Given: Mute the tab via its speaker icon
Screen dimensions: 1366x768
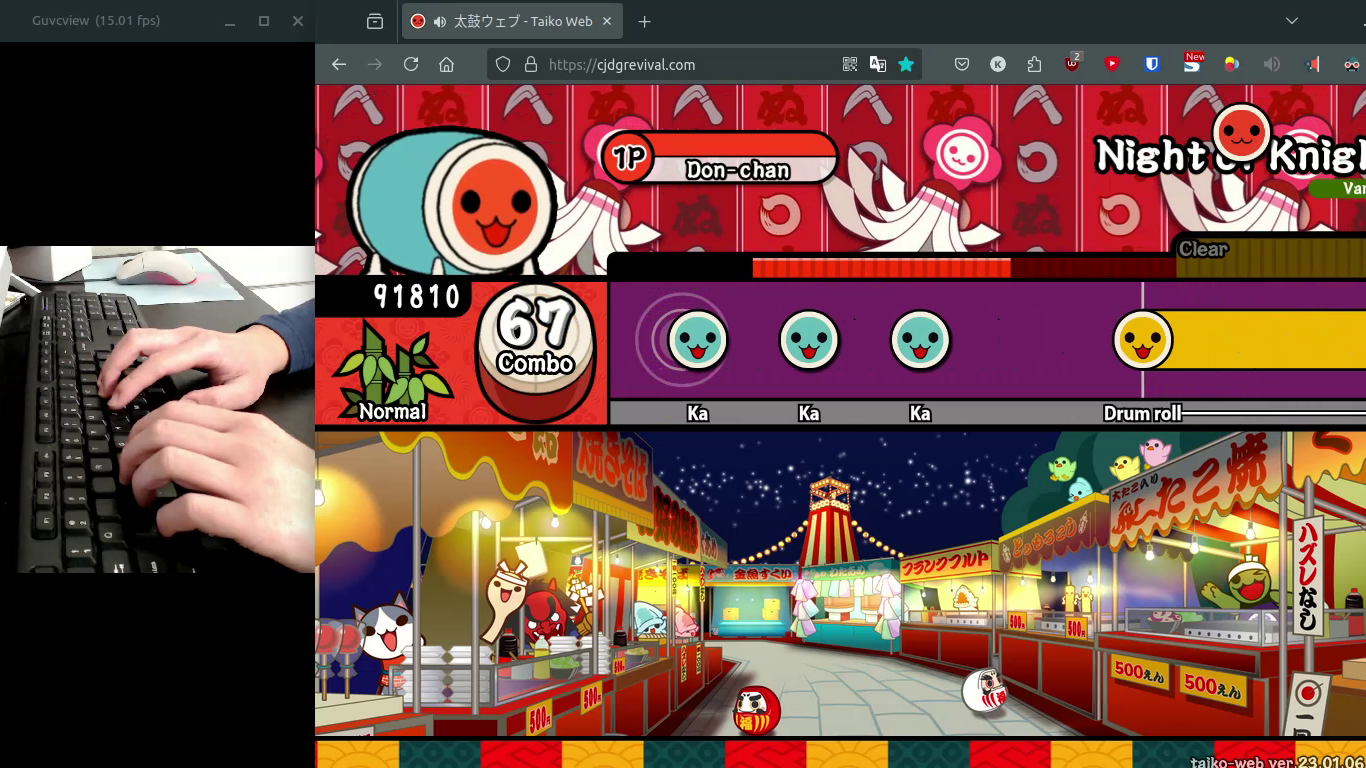Looking at the screenshot, I should click(x=439, y=21).
